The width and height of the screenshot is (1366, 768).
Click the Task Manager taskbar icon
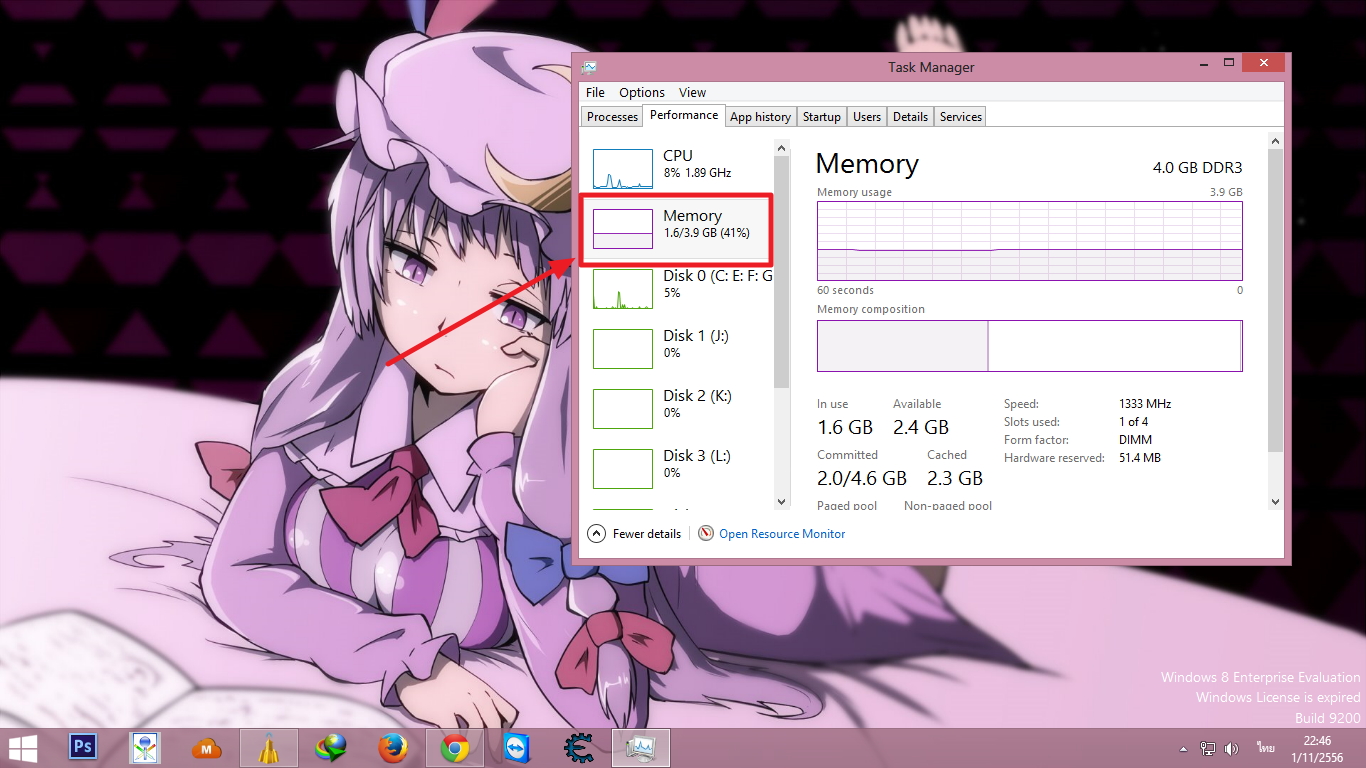pyautogui.click(x=640, y=748)
